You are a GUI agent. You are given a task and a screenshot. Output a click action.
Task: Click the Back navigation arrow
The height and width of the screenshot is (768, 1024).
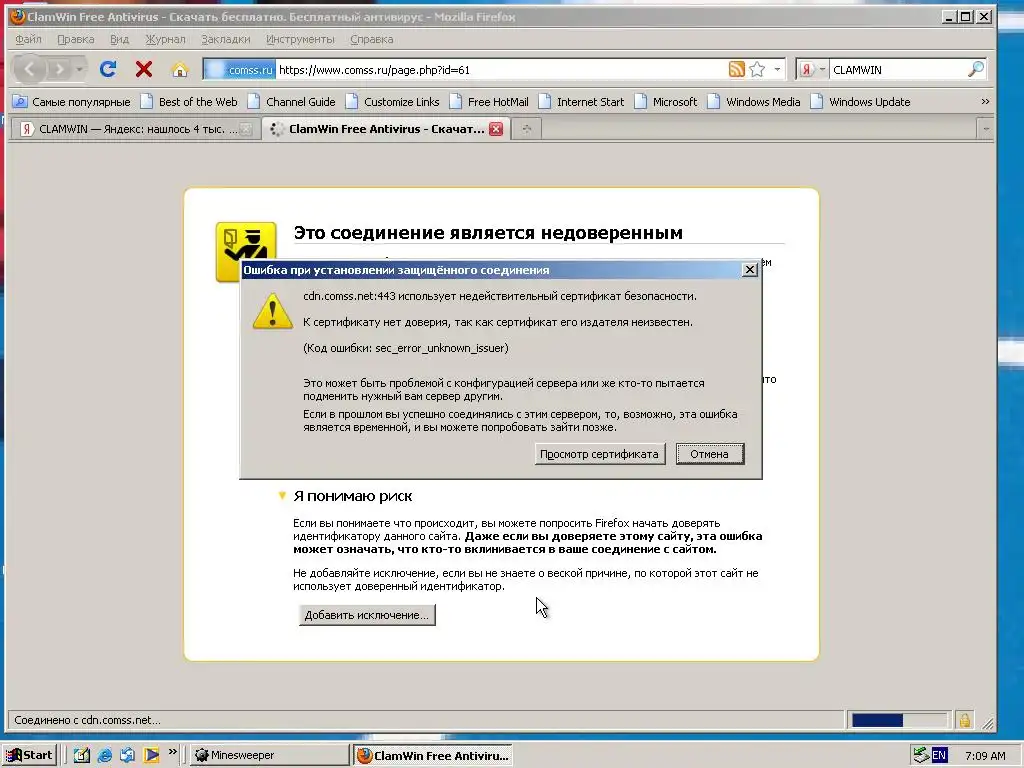click(x=29, y=69)
